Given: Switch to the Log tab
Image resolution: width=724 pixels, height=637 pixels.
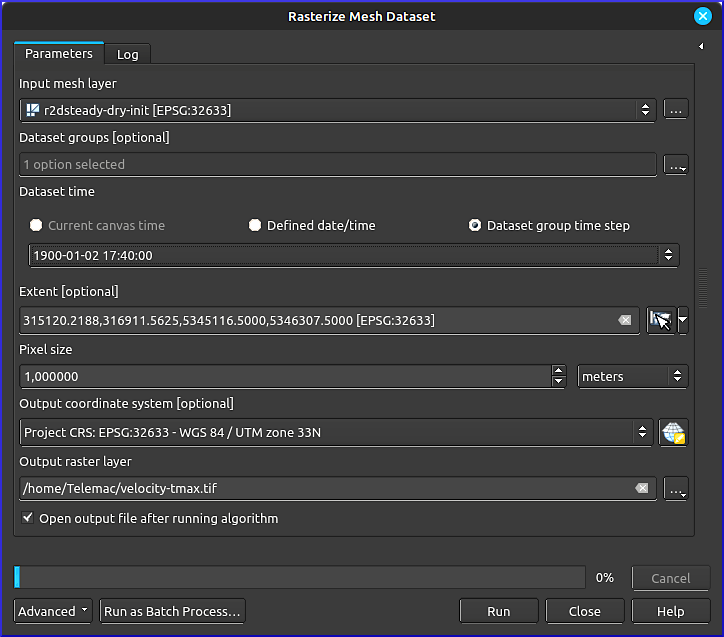Looking at the screenshot, I should (x=127, y=54).
